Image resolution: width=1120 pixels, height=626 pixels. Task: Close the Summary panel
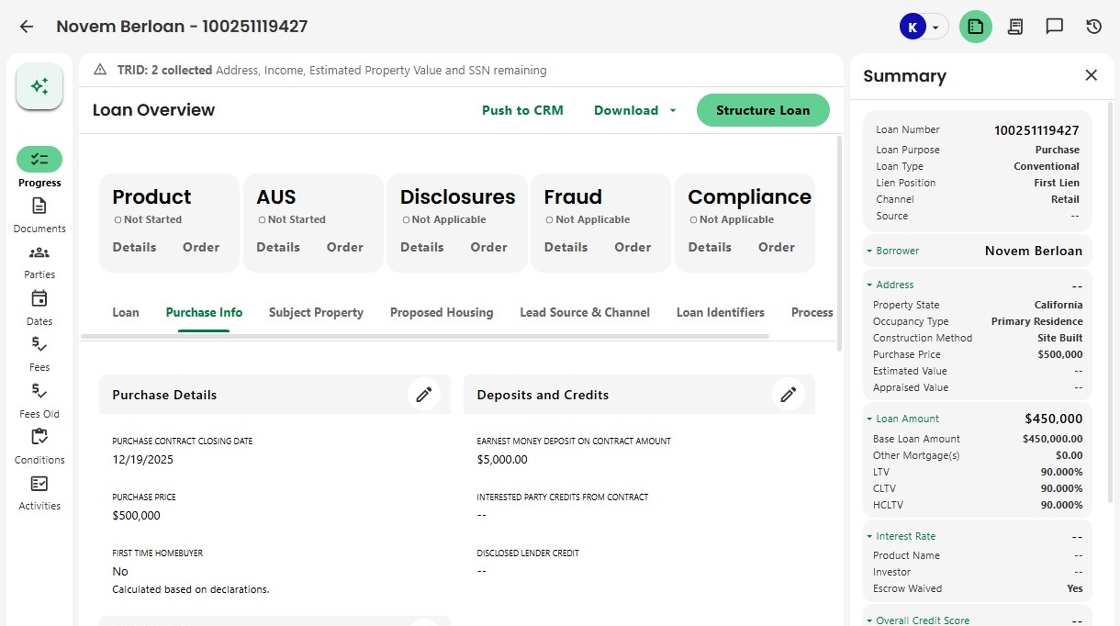click(1091, 75)
